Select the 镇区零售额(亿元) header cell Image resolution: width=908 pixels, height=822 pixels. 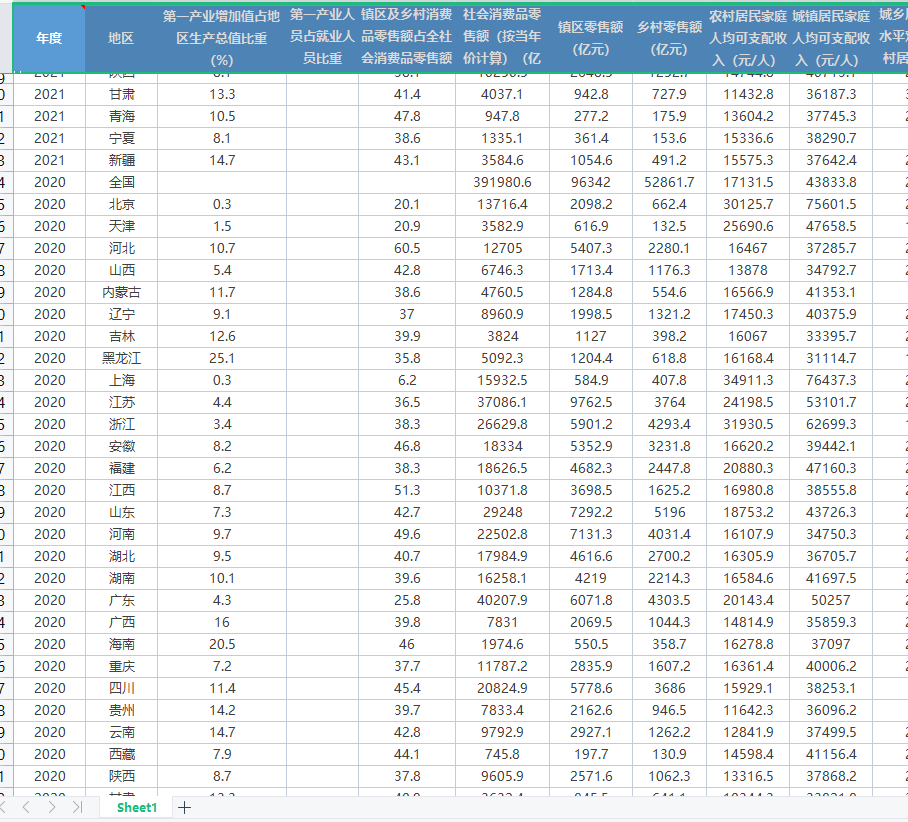tap(591, 38)
